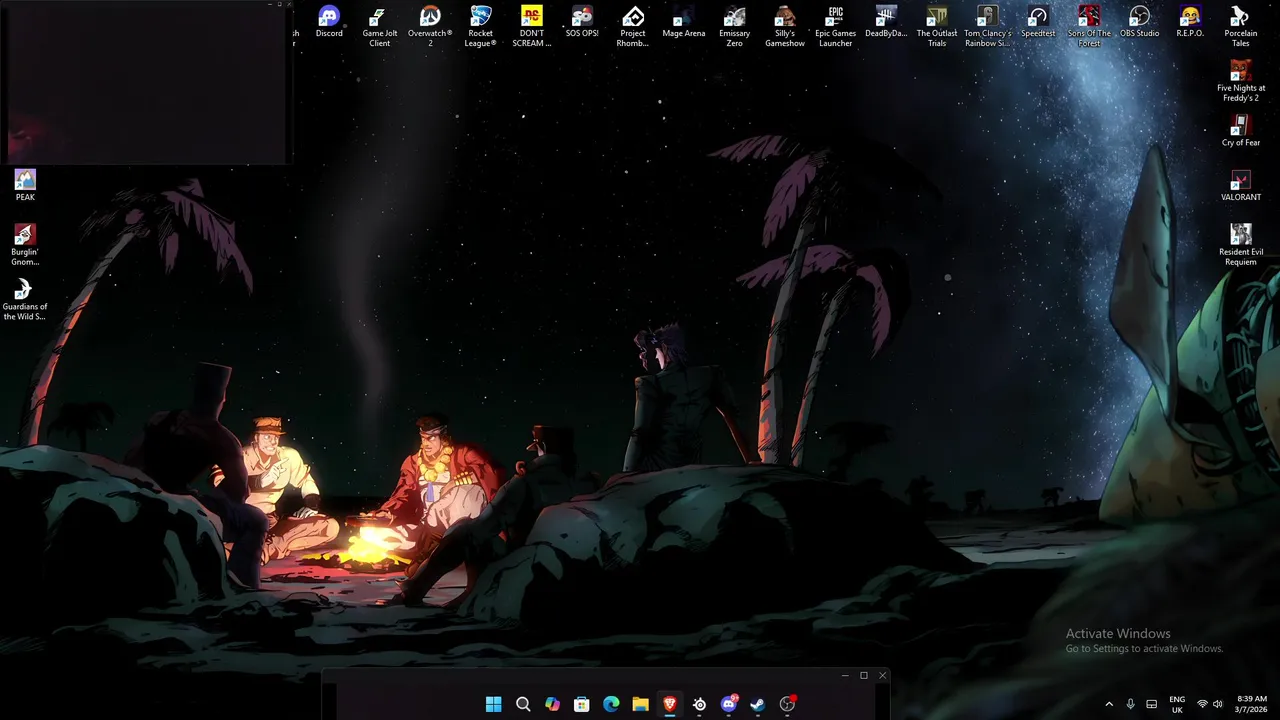Close the small window above the taskbar
The height and width of the screenshot is (720, 1280).
[882, 676]
